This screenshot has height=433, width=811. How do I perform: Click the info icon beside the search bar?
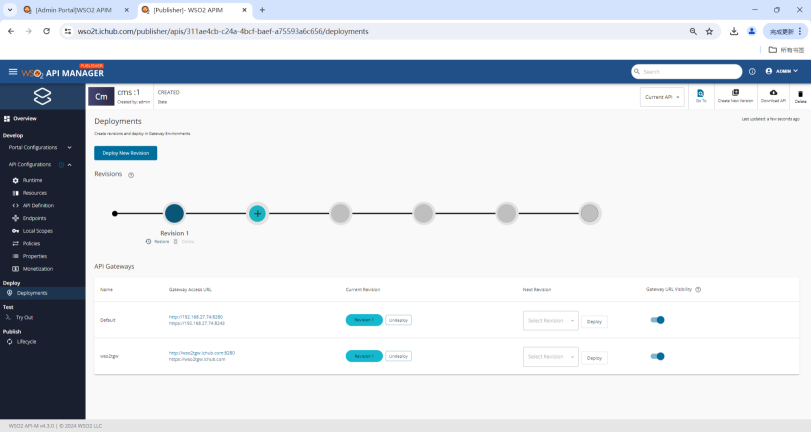click(x=752, y=72)
